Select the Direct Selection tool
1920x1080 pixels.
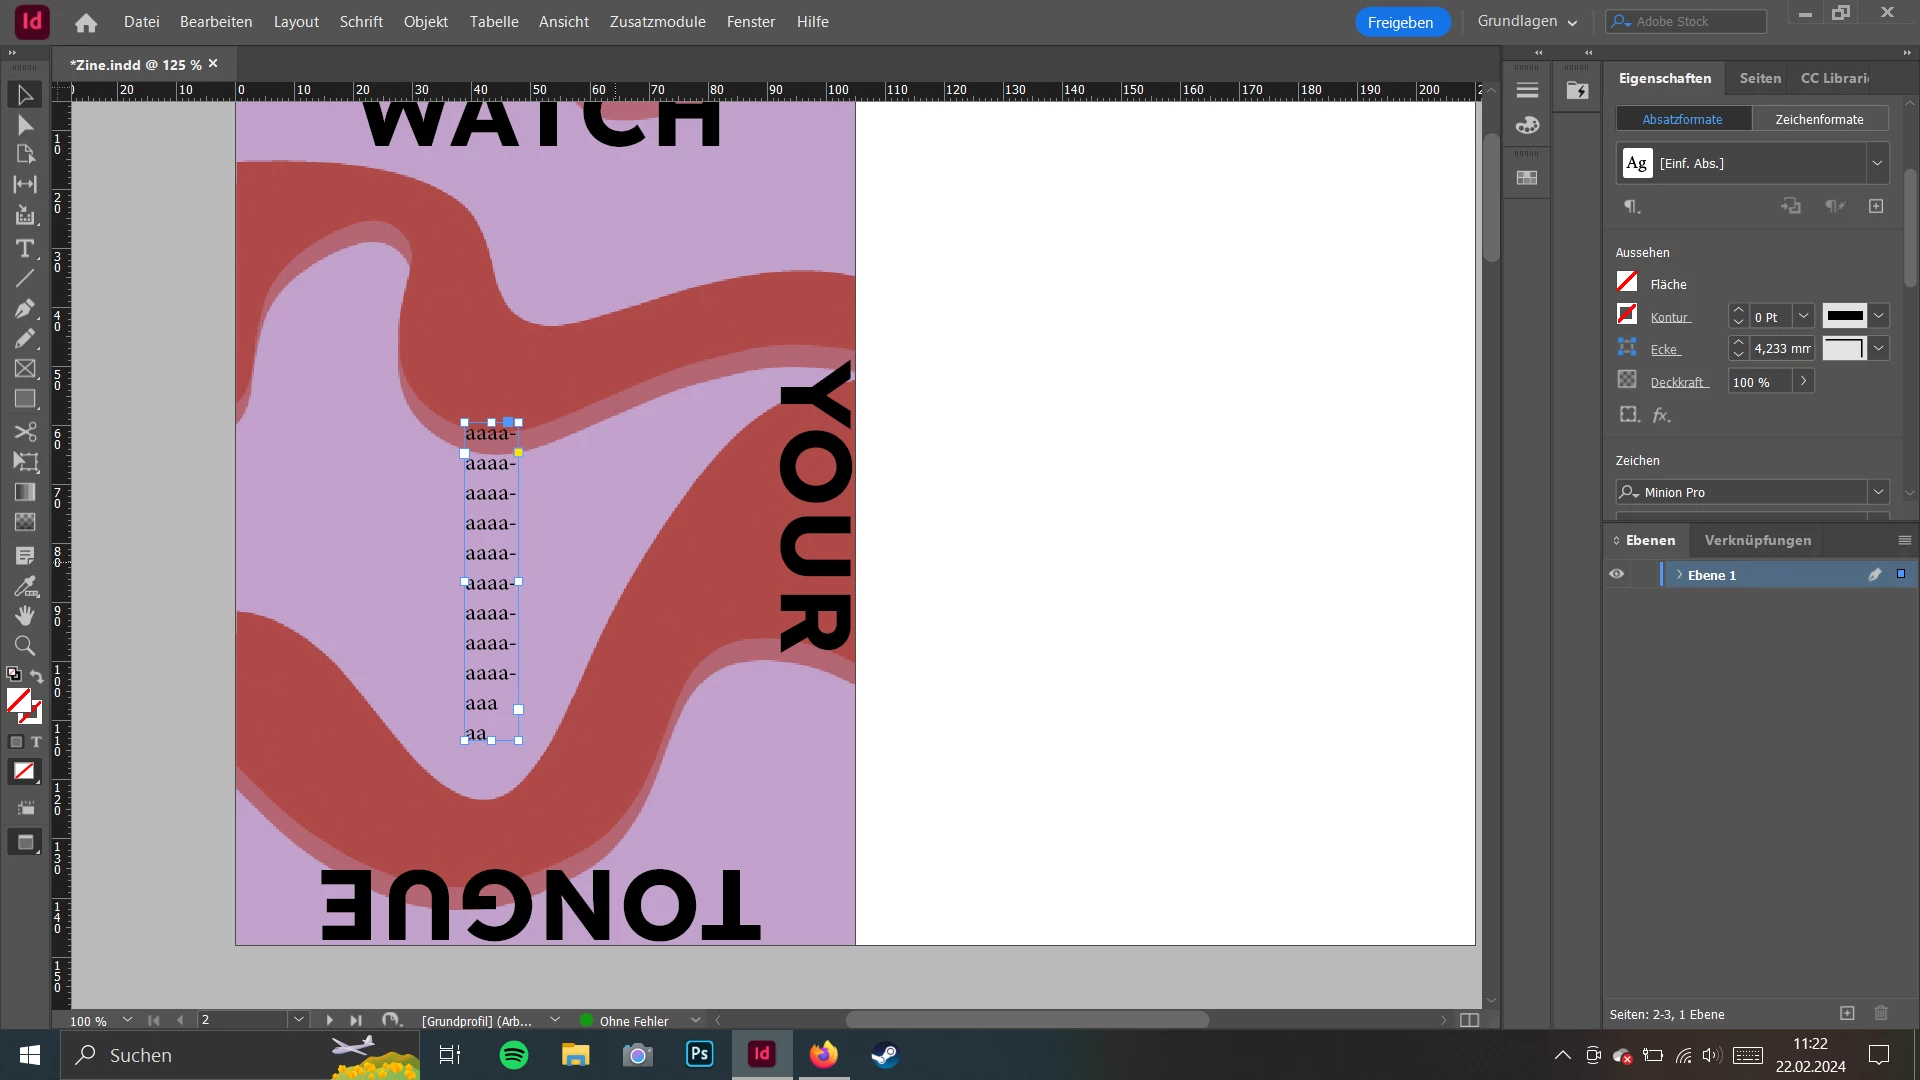pyautogui.click(x=25, y=125)
